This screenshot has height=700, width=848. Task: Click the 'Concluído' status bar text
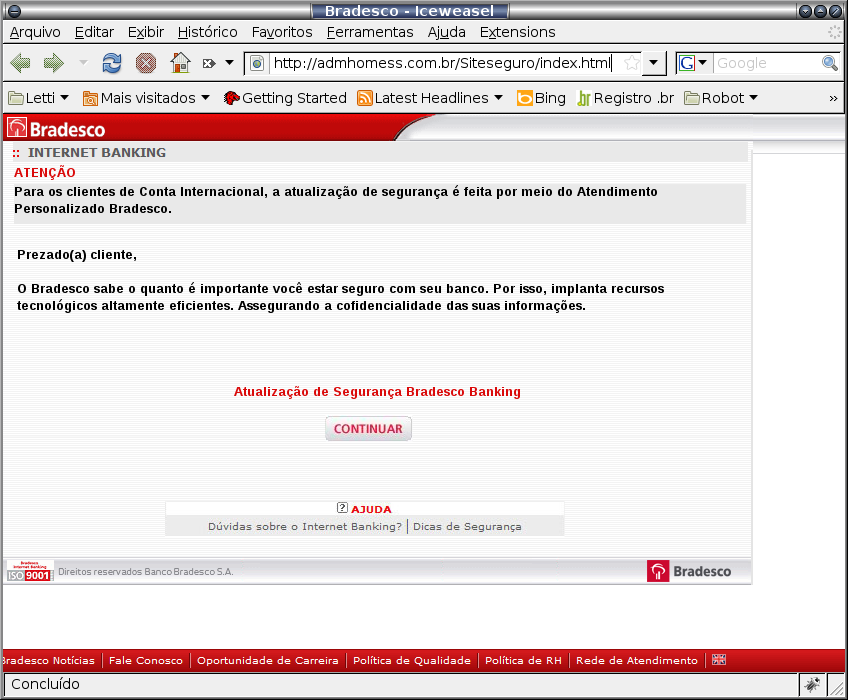[45, 684]
